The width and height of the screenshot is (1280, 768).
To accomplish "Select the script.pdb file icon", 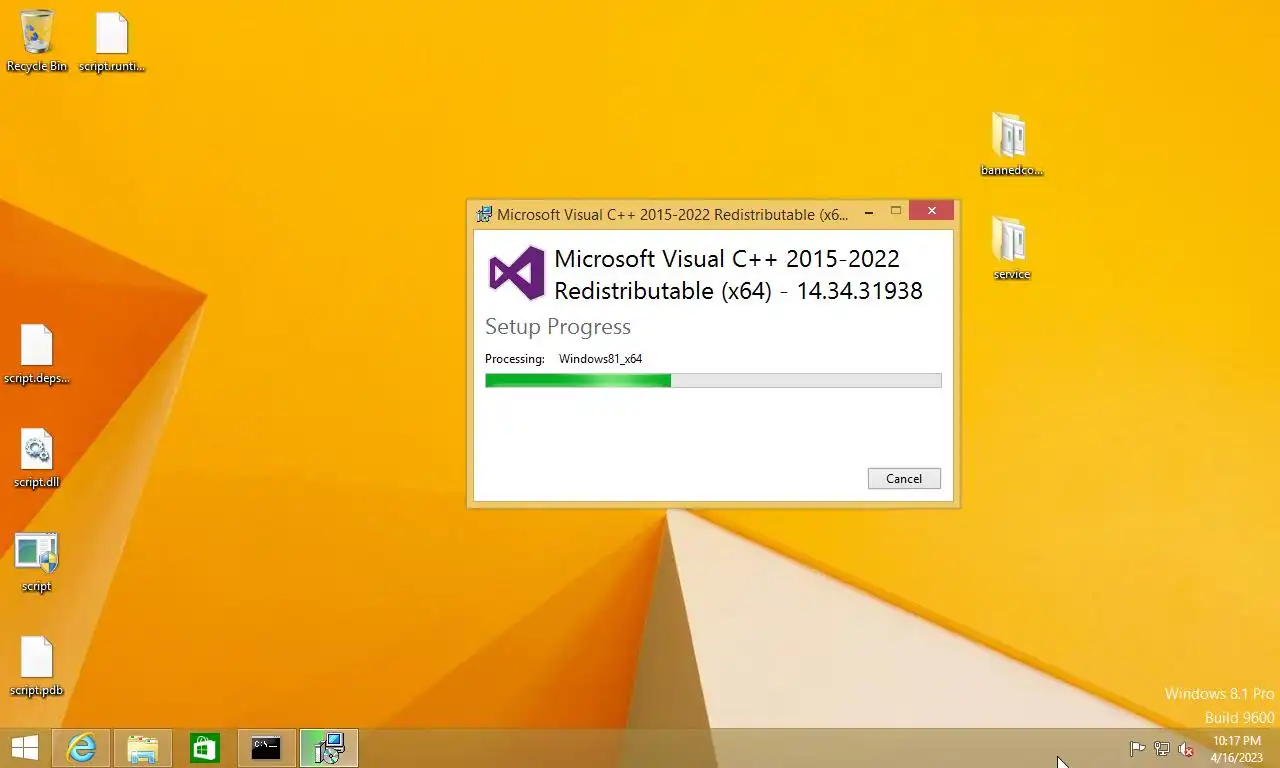I will pyautogui.click(x=37, y=667).
